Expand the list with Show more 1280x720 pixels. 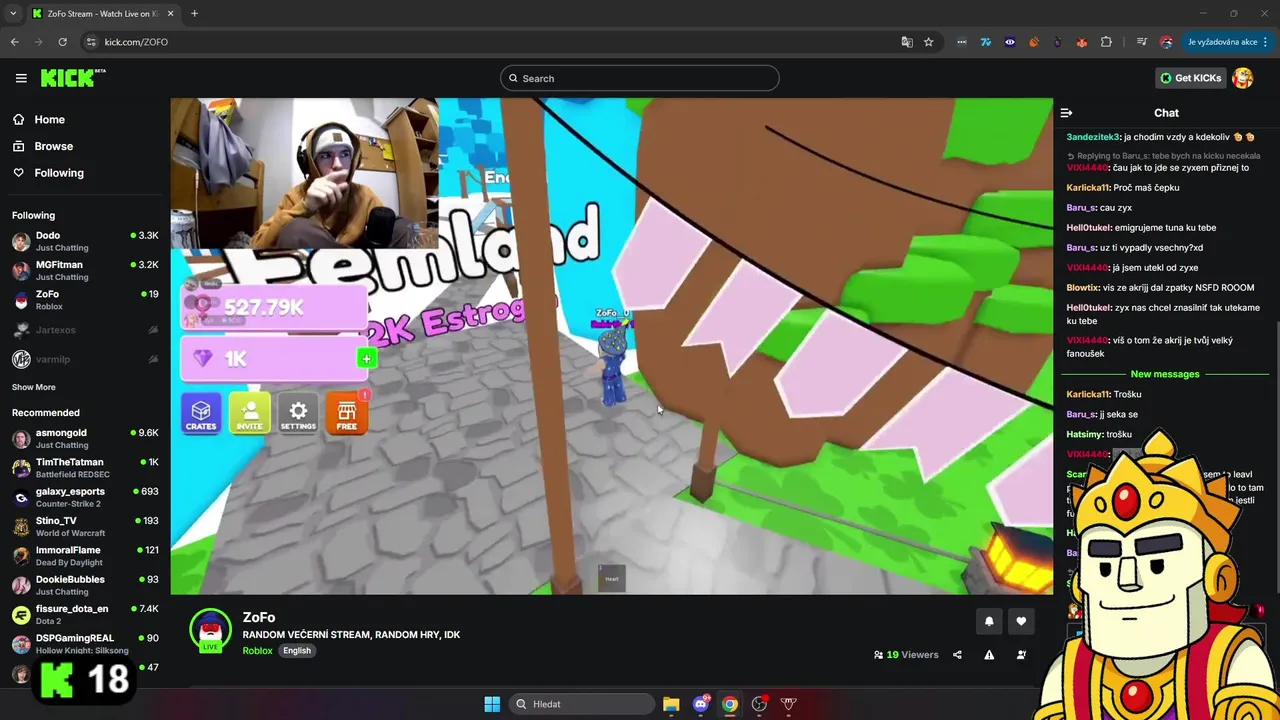pyautogui.click(x=34, y=387)
